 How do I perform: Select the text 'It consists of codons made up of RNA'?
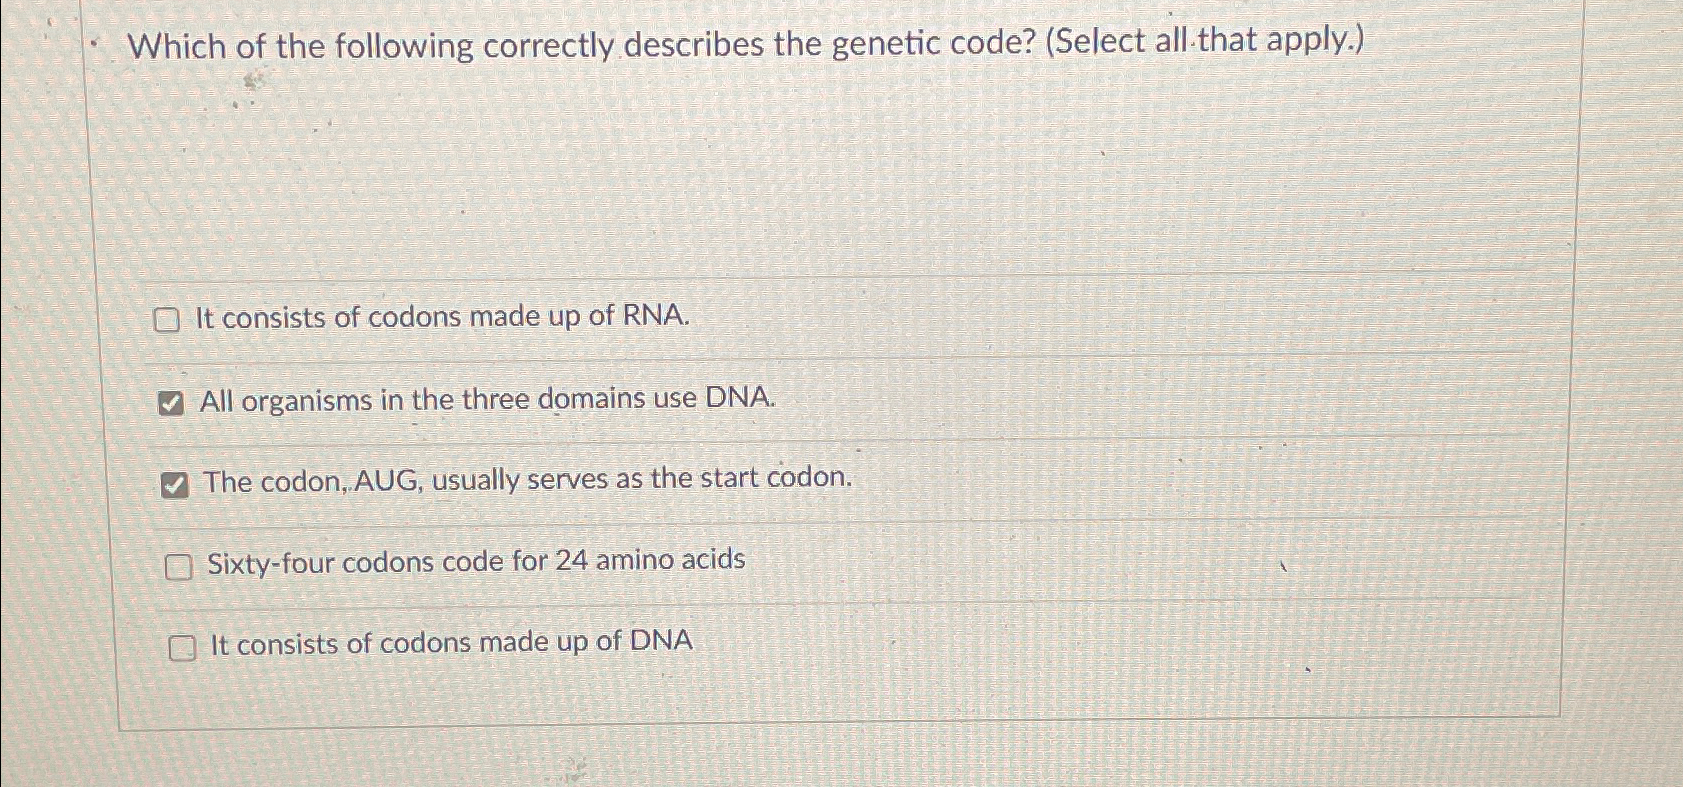point(443,318)
